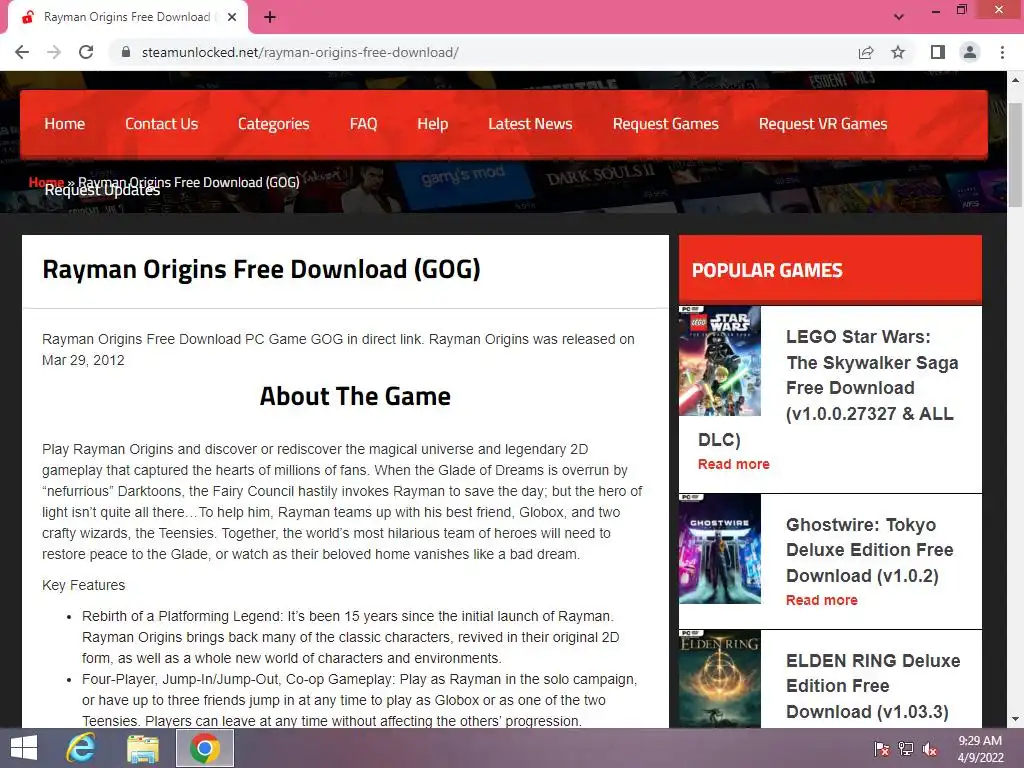The width and height of the screenshot is (1024, 768).
Task: Launch Internet Explorer from taskbar
Action: (x=81, y=748)
